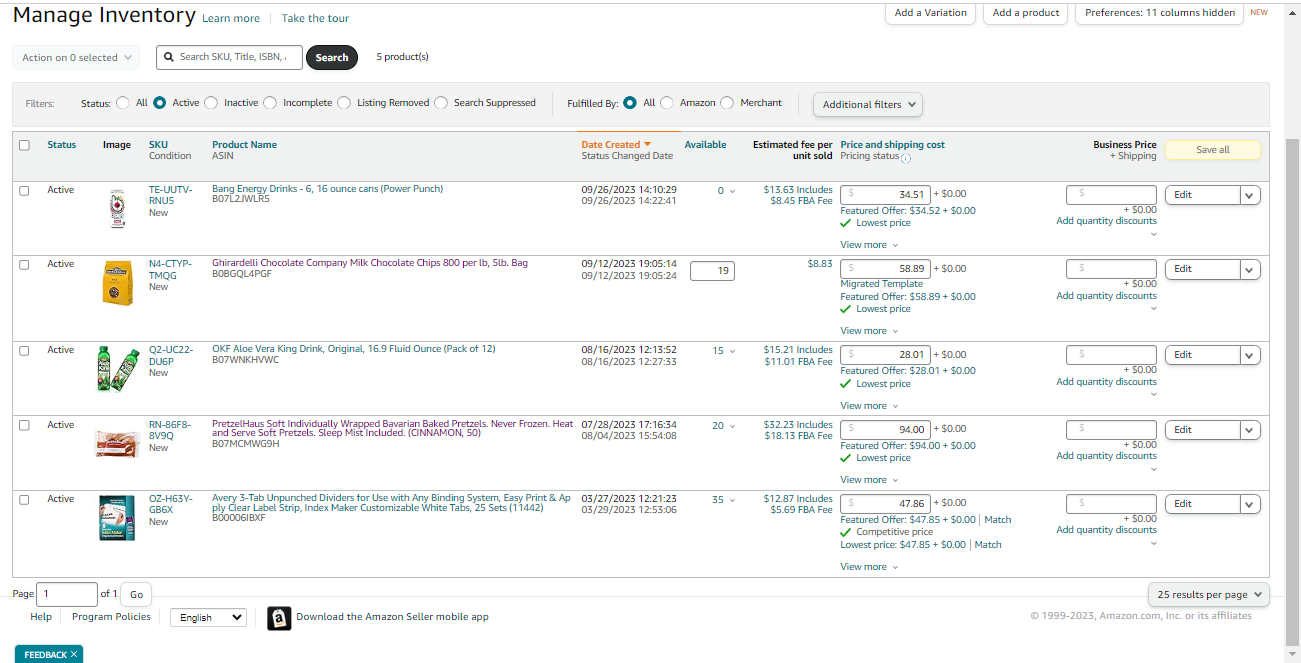
Task: Click the Status column header
Action: click(x=61, y=145)
